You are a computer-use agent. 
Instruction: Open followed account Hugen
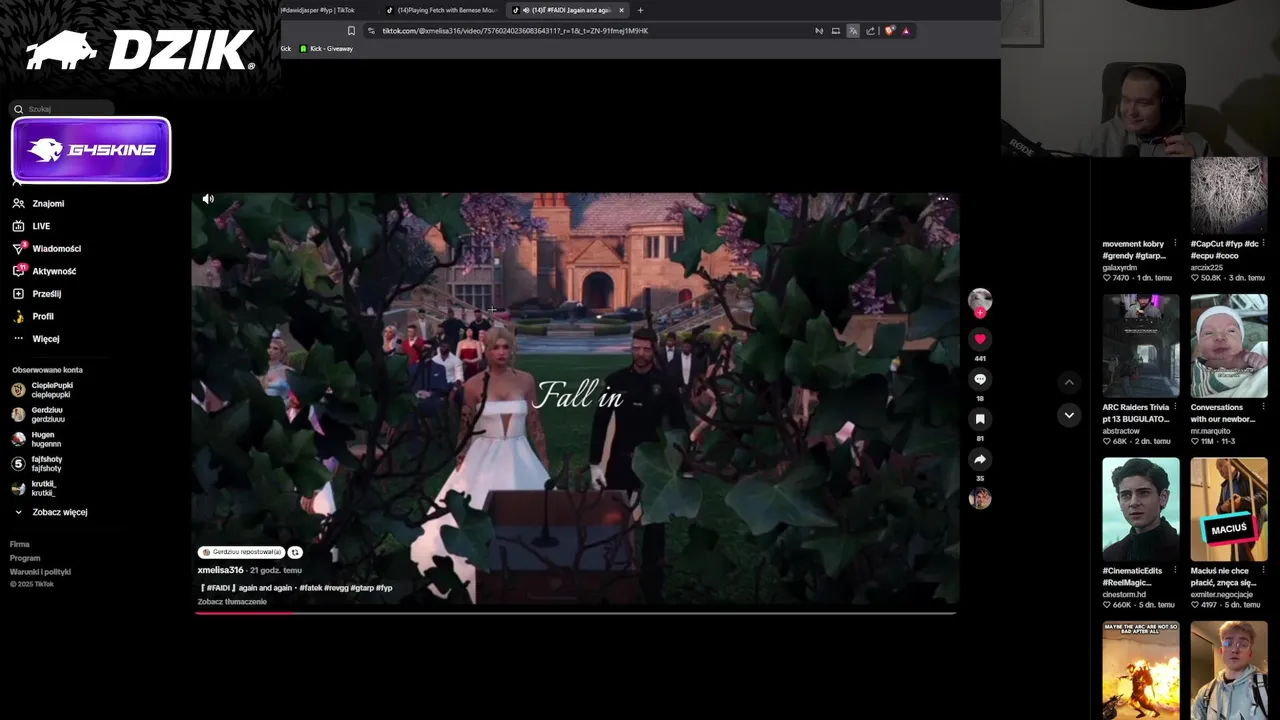point(37,439)
